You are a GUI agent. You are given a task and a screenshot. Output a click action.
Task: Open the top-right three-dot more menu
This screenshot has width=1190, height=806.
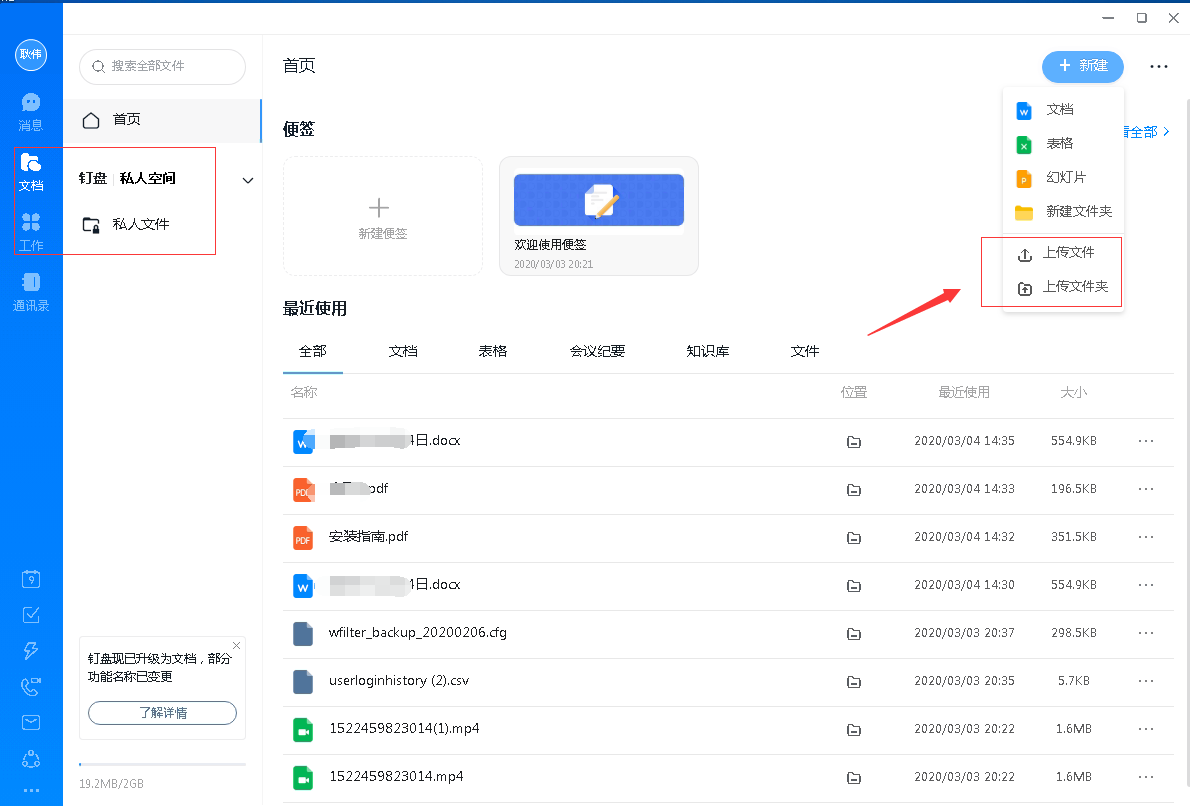click(x=1158, y=67)
